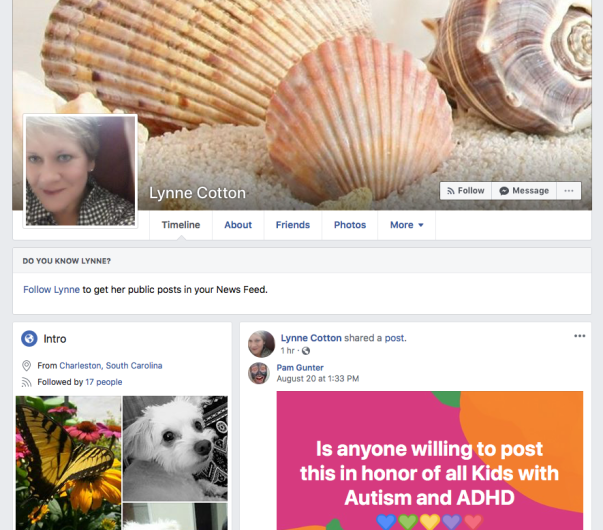Open the Friends tab
Screen dimensions: 603x530
click(293, 225)
